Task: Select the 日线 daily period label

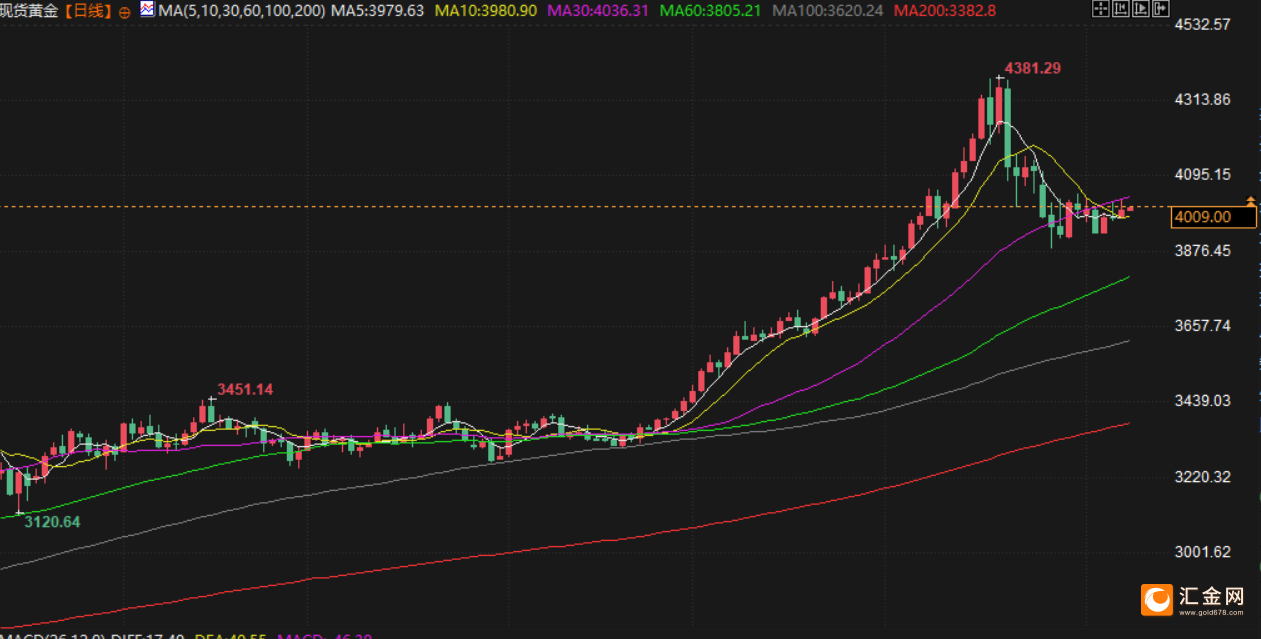Action: click(91, 11)
